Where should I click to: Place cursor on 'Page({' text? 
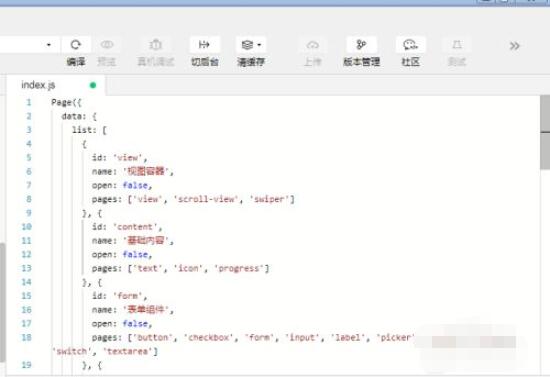[66, 102]
